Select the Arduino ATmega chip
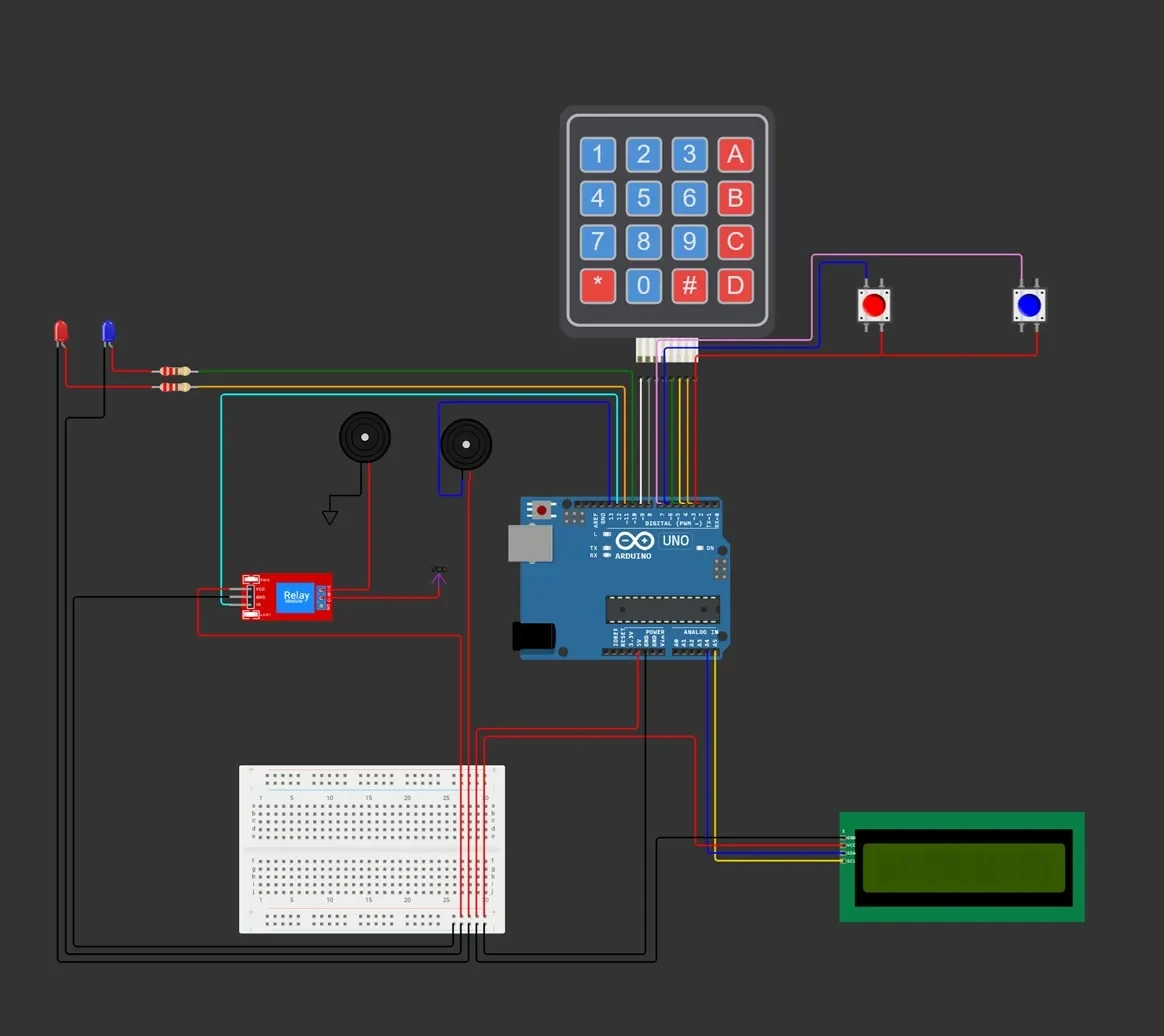Viewport: 1164px width, 1036px height. click(662, 609)
